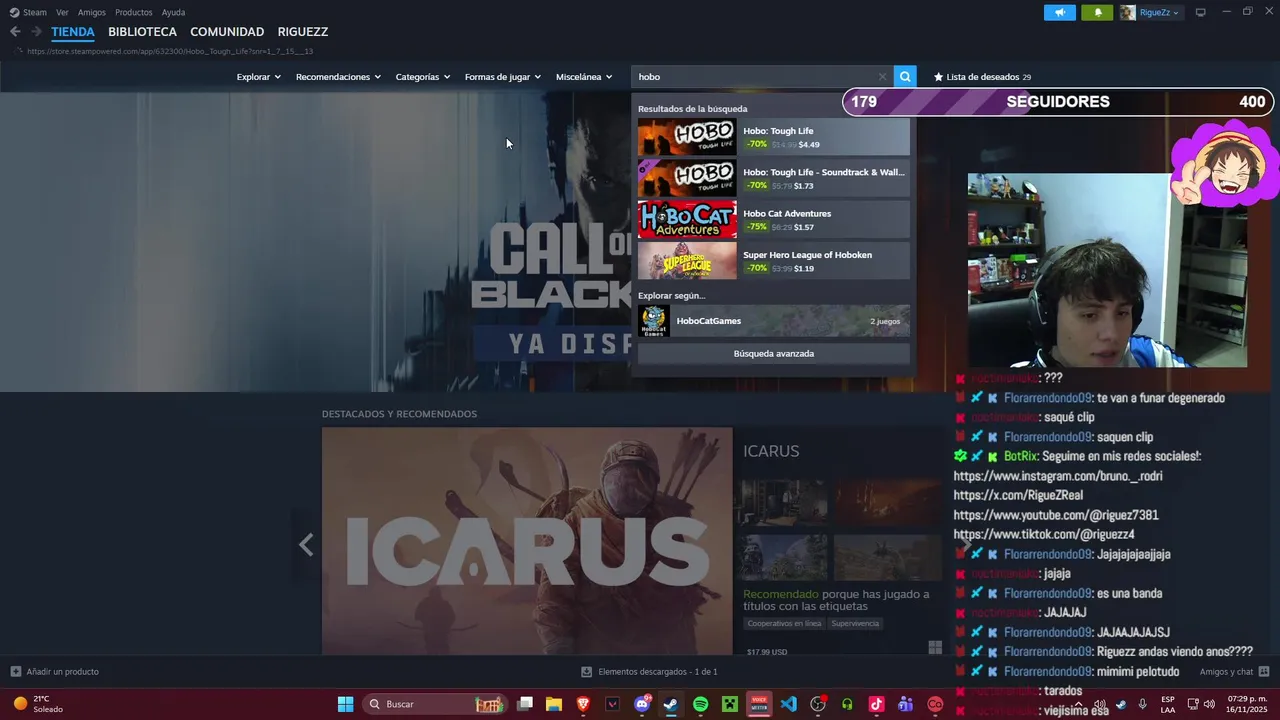Click the Supervivencia tag
This screenshot has height=720, width=1280.
coord(855,623)
